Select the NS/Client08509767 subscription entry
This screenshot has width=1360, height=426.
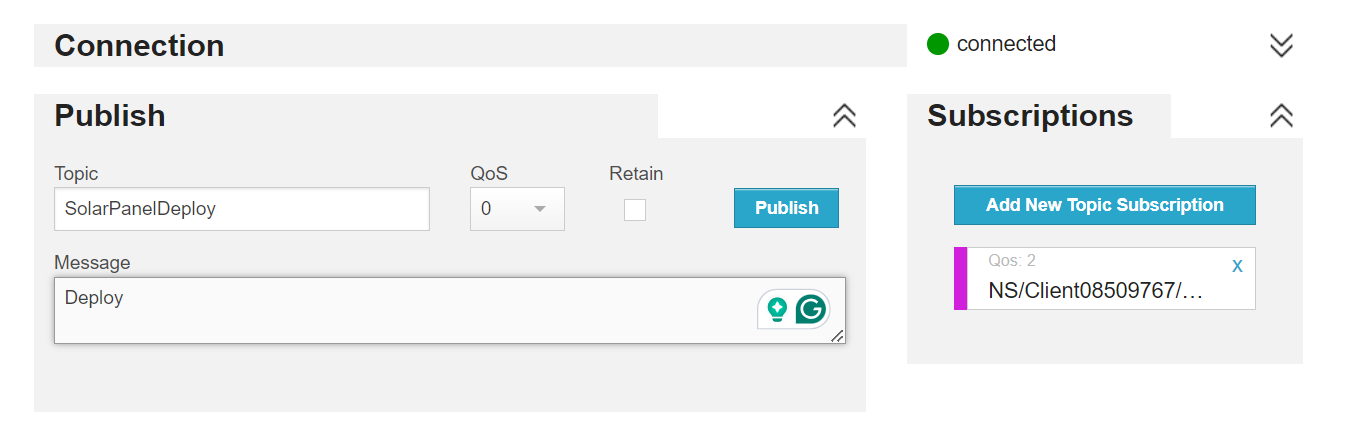[1104, 278]
